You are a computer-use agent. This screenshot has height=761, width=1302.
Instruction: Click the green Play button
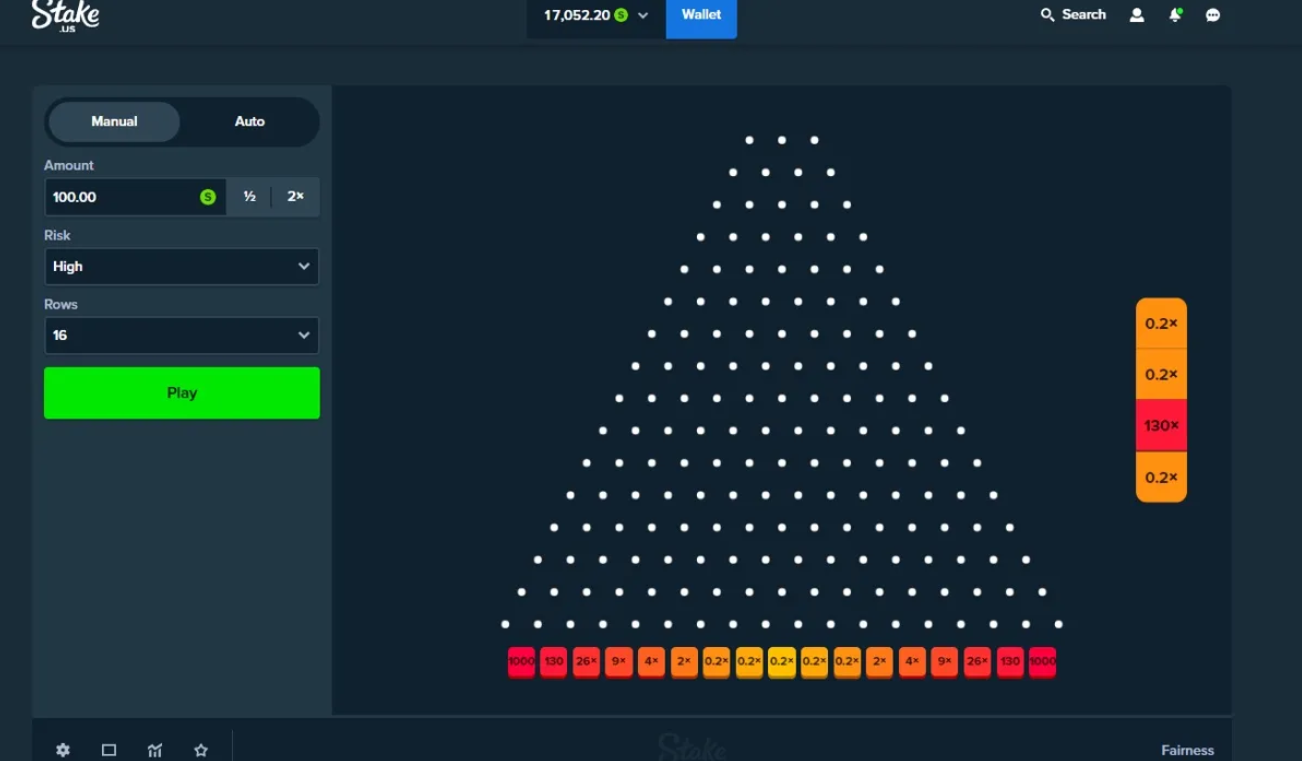point(182,393)
